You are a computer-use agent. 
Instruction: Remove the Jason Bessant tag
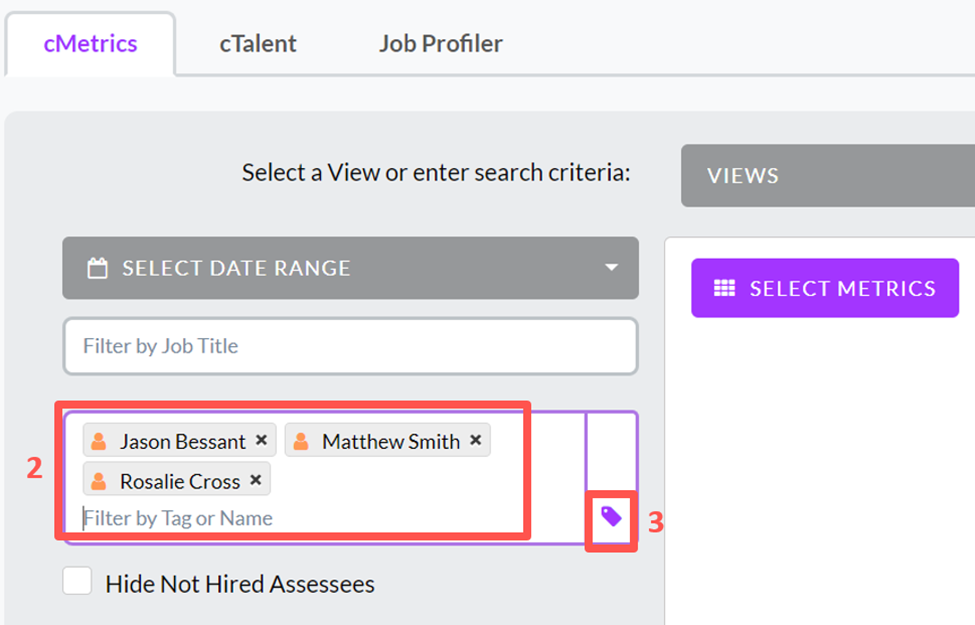261,440
